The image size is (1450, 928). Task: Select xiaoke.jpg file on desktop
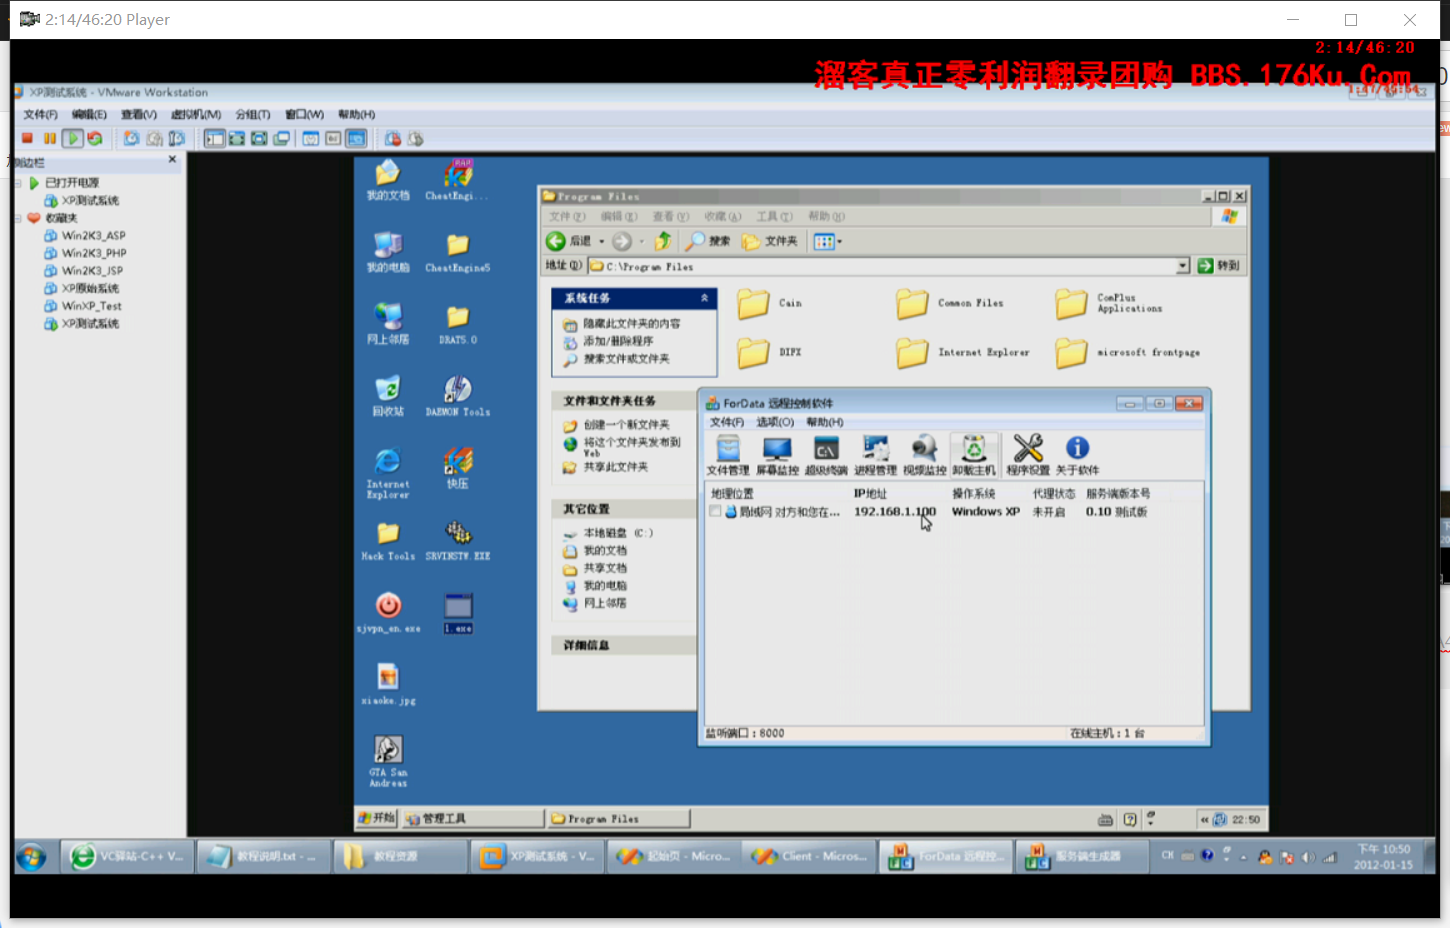388,684
